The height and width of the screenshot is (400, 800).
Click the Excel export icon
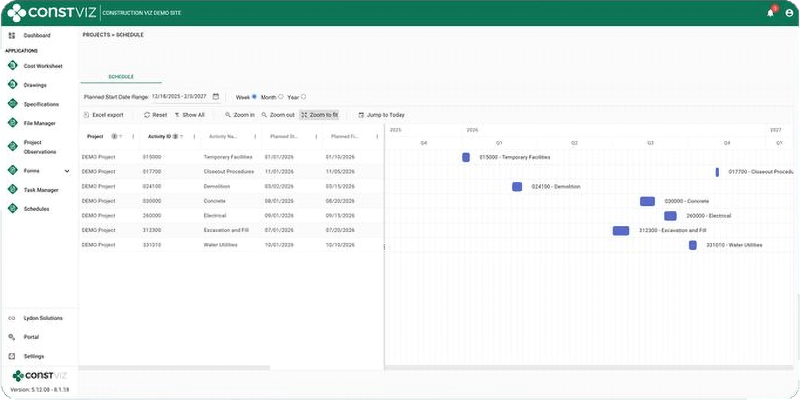pyautogui.click(x=86, y=115)
